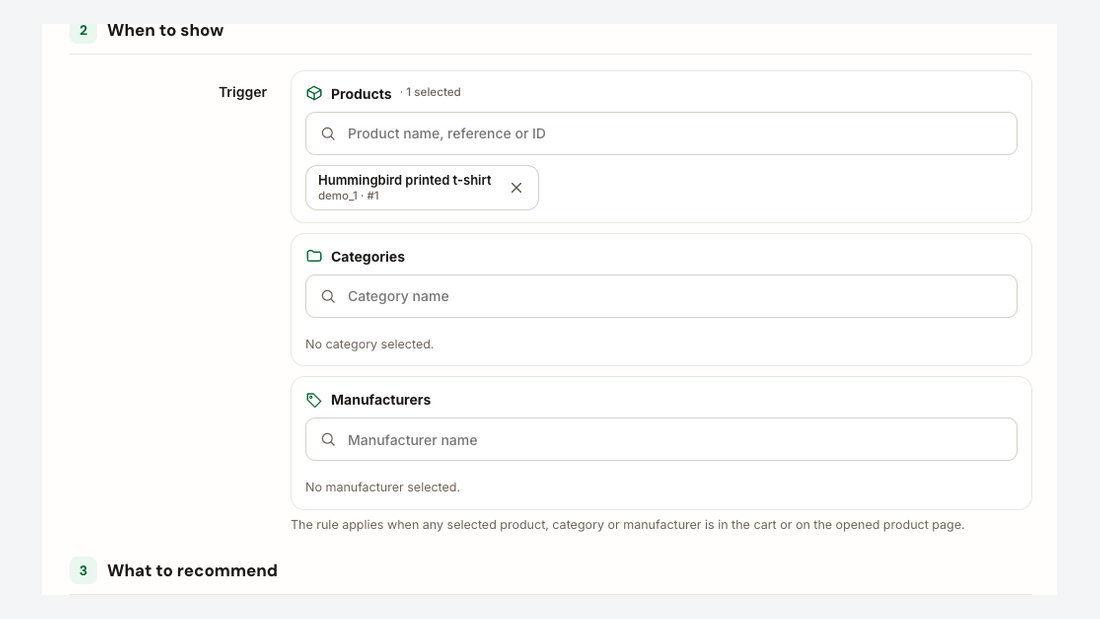Image resolution: width=1100 pixels, height=619 pixels.
Task: Click the step 3 number badge
Action: pos(83,571)
